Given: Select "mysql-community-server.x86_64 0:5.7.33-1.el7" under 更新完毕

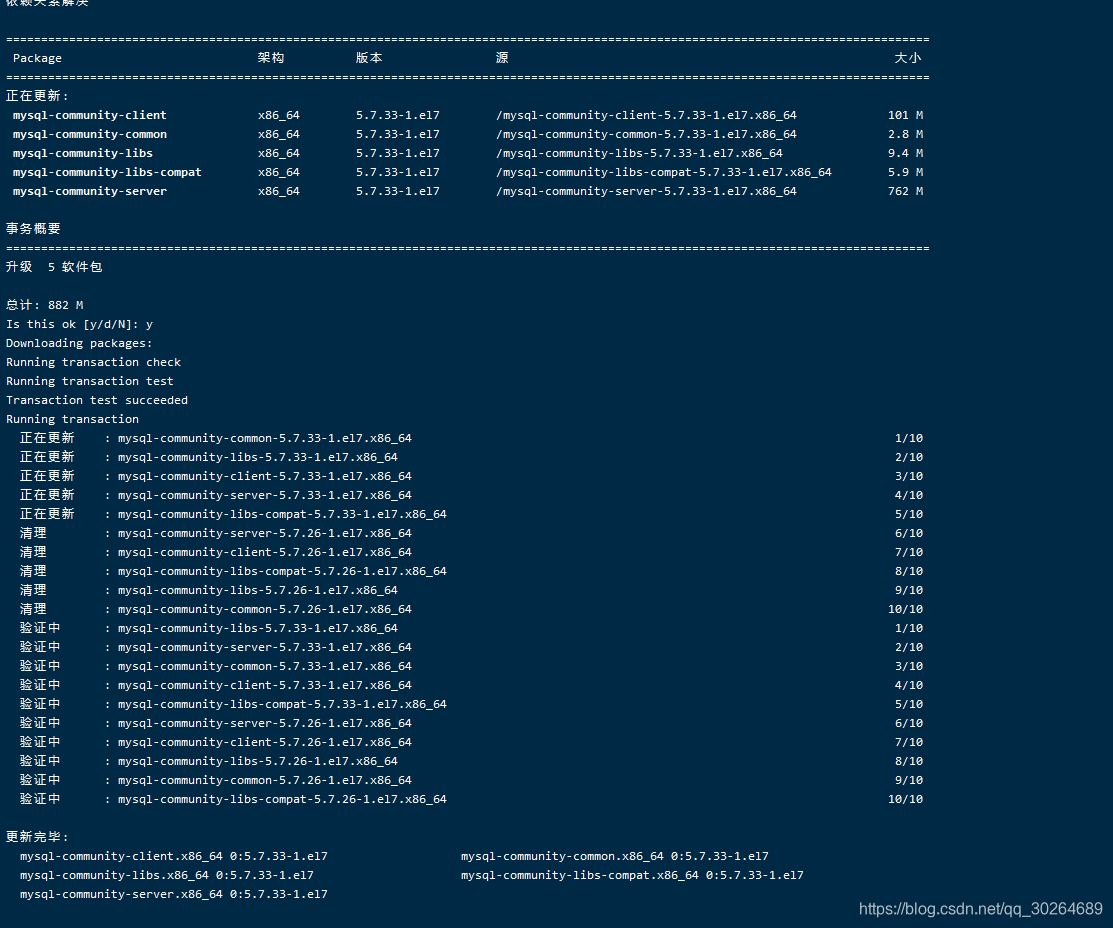Looking at the screenshot, I should point(174,895).
